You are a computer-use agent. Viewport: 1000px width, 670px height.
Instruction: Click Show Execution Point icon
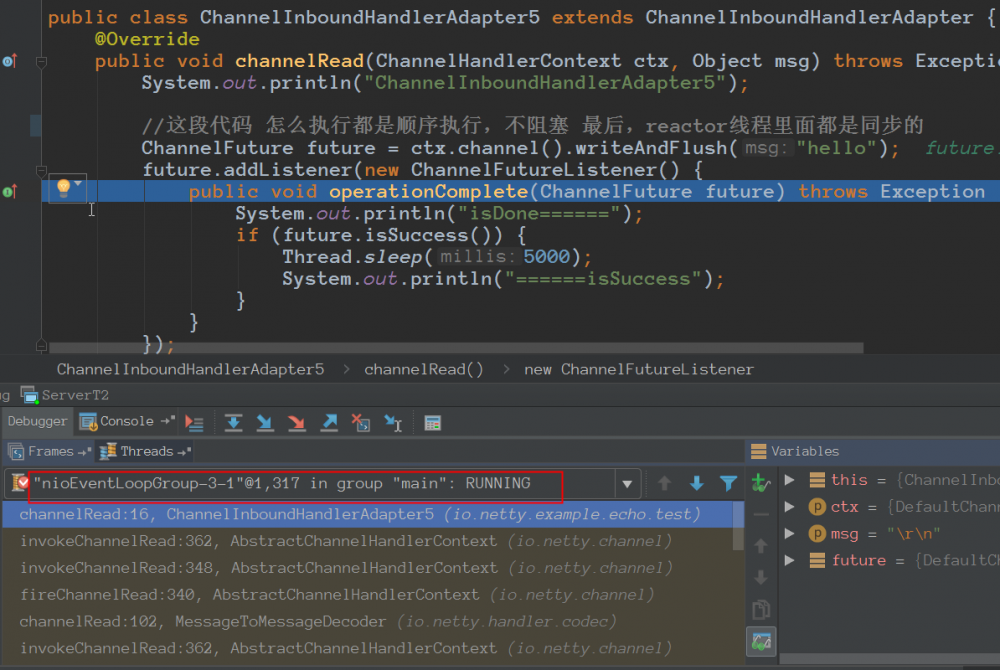194,423
